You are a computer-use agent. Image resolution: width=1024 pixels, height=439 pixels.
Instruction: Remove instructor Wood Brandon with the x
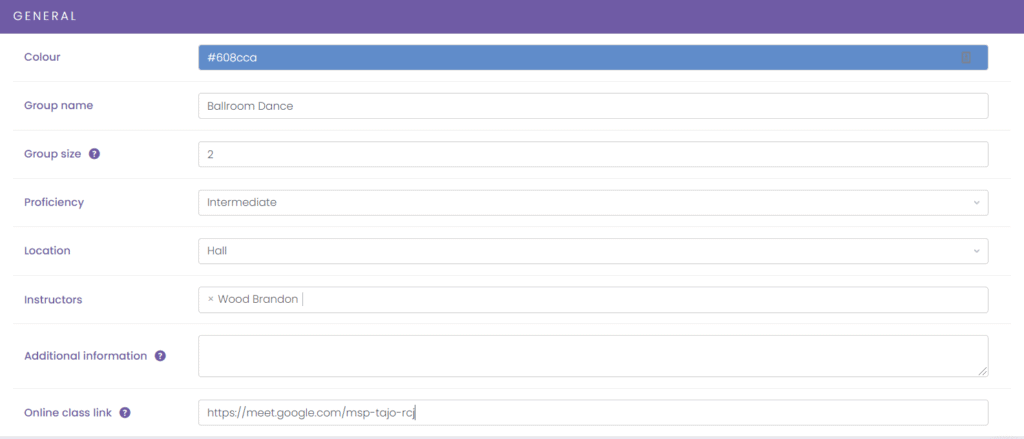[210, 299]
